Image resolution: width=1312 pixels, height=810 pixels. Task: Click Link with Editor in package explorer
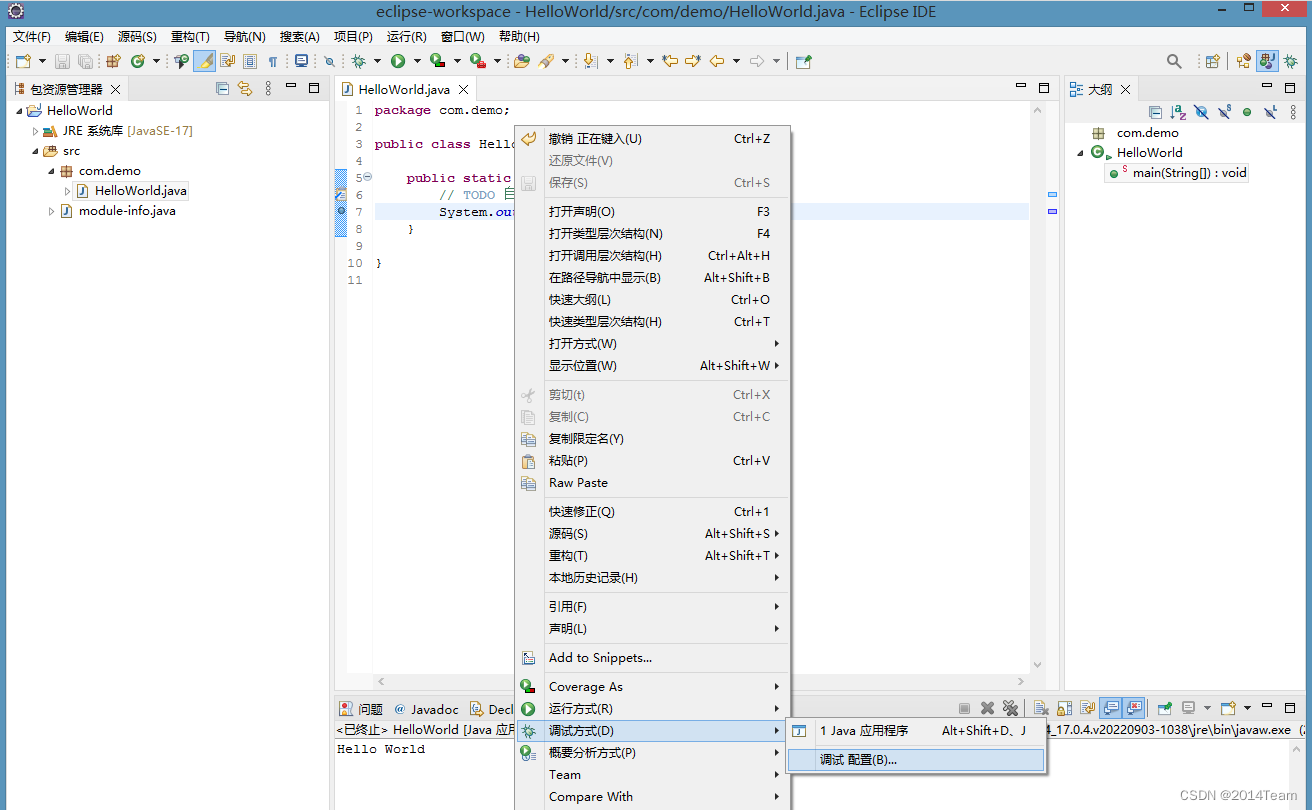pyautogui.click(x=244, y=89)
